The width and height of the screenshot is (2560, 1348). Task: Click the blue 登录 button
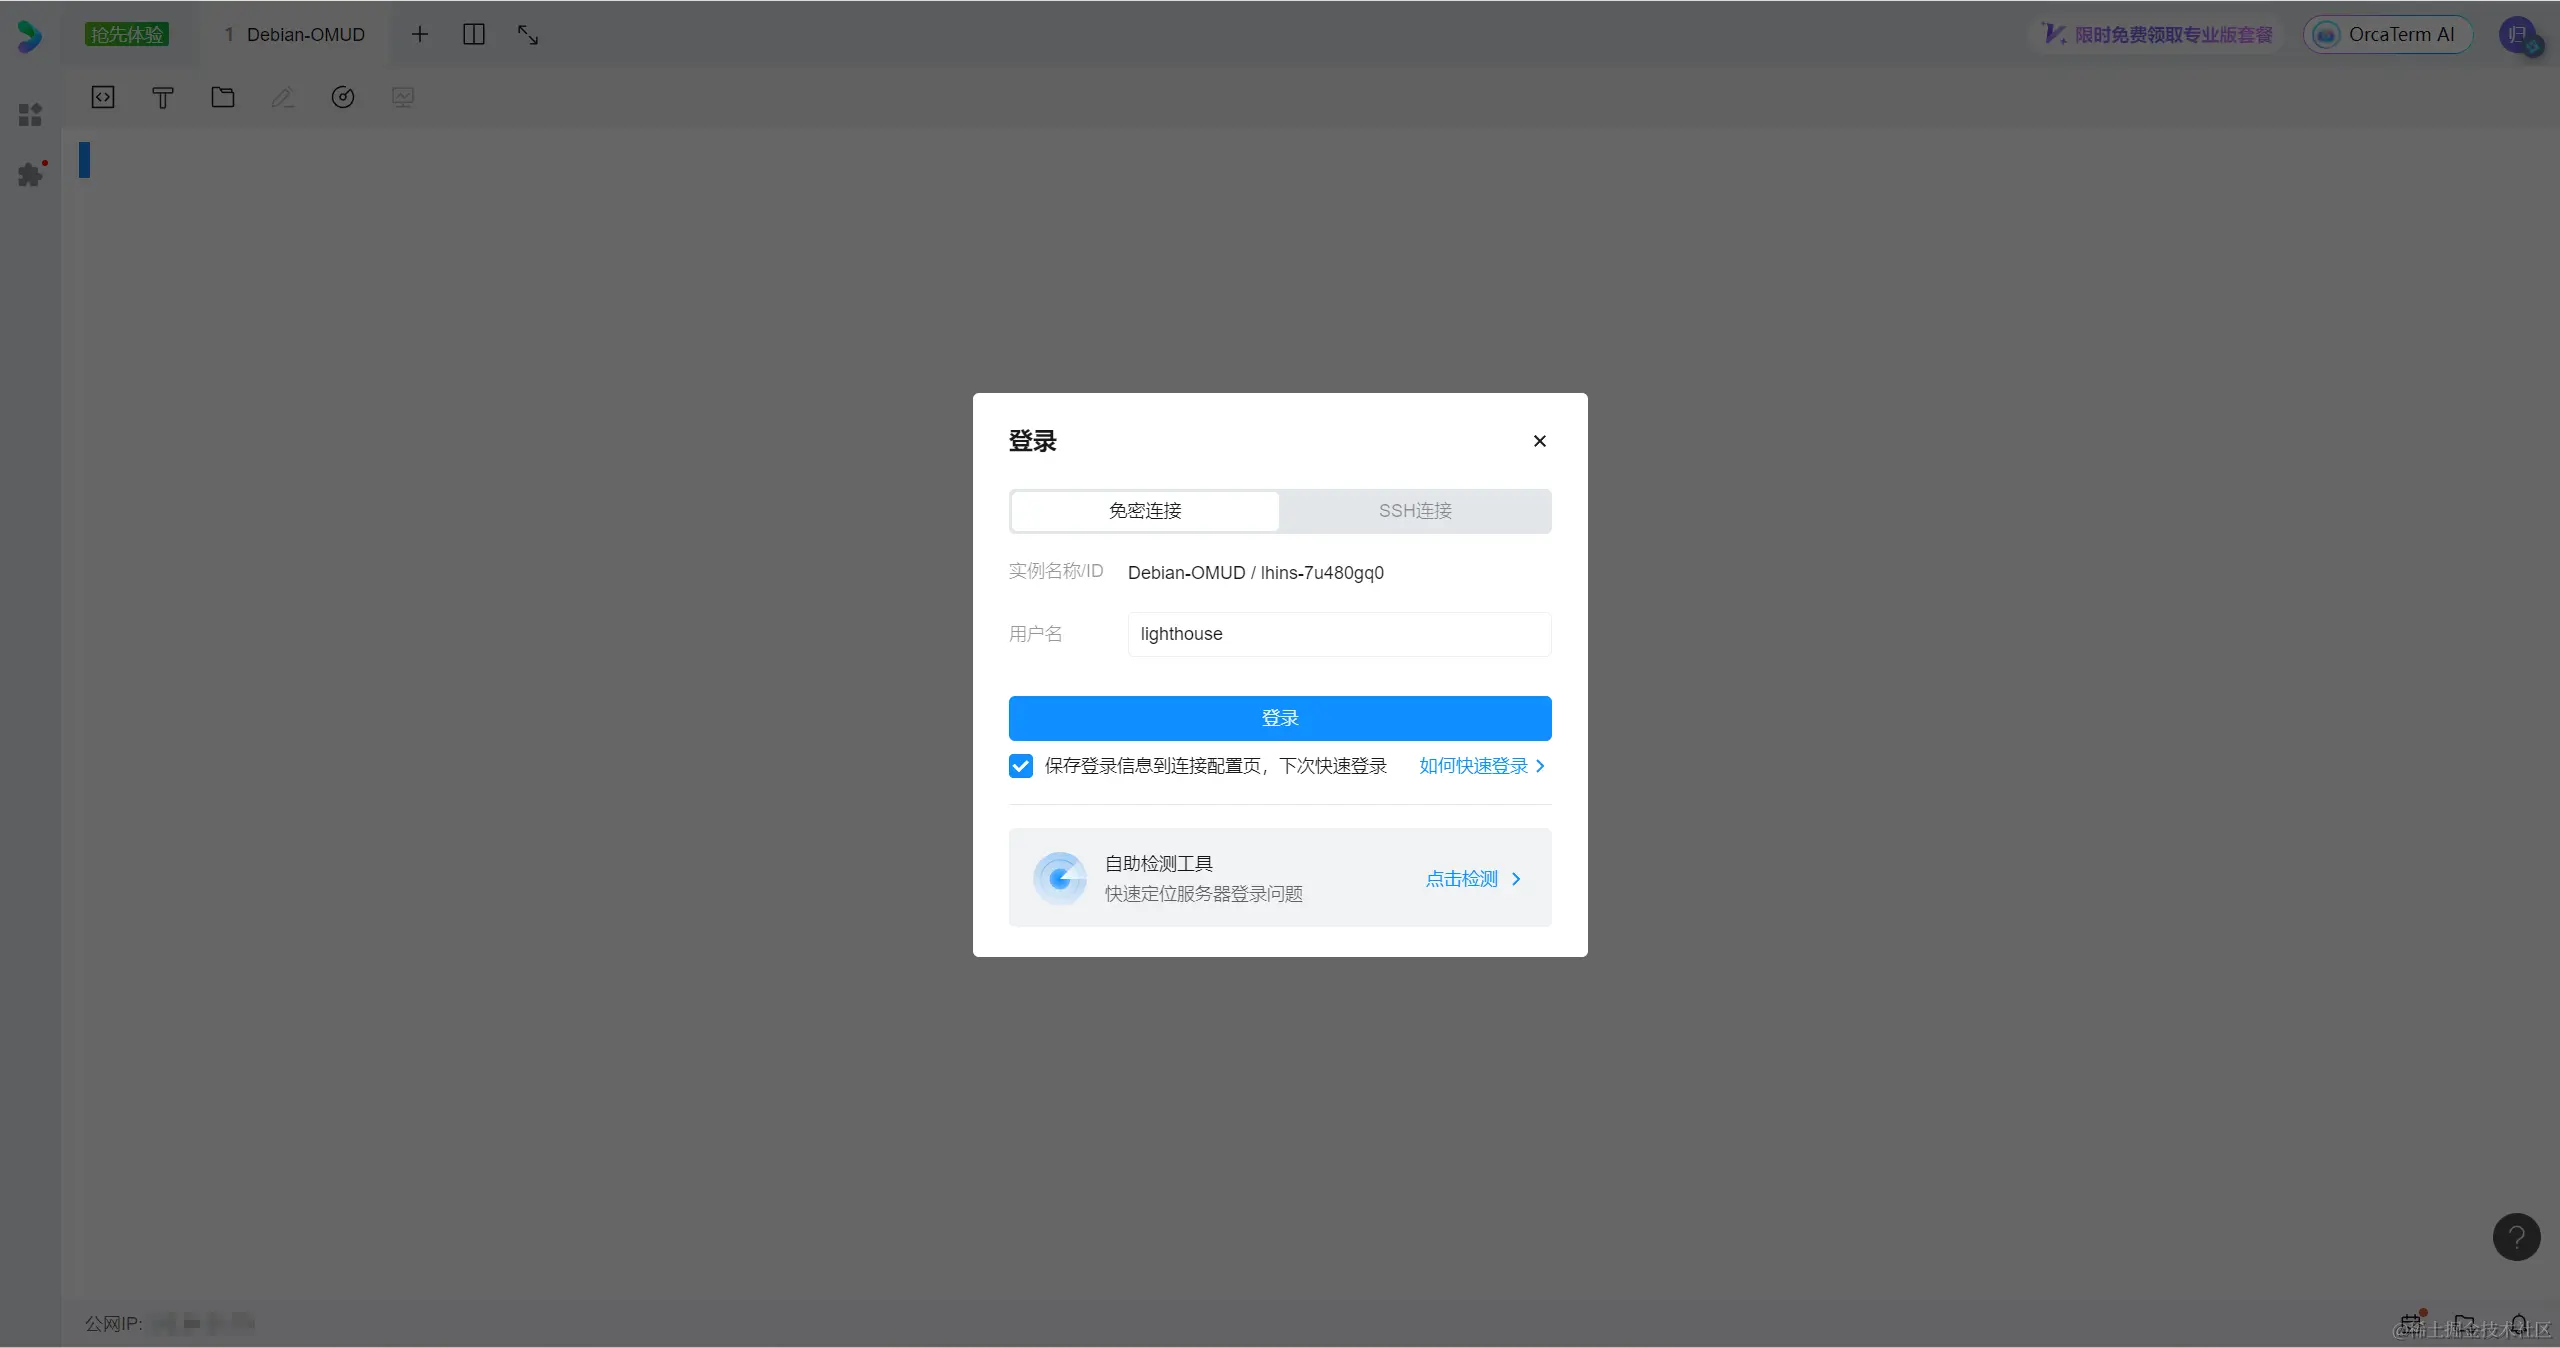click(1280, 718)
